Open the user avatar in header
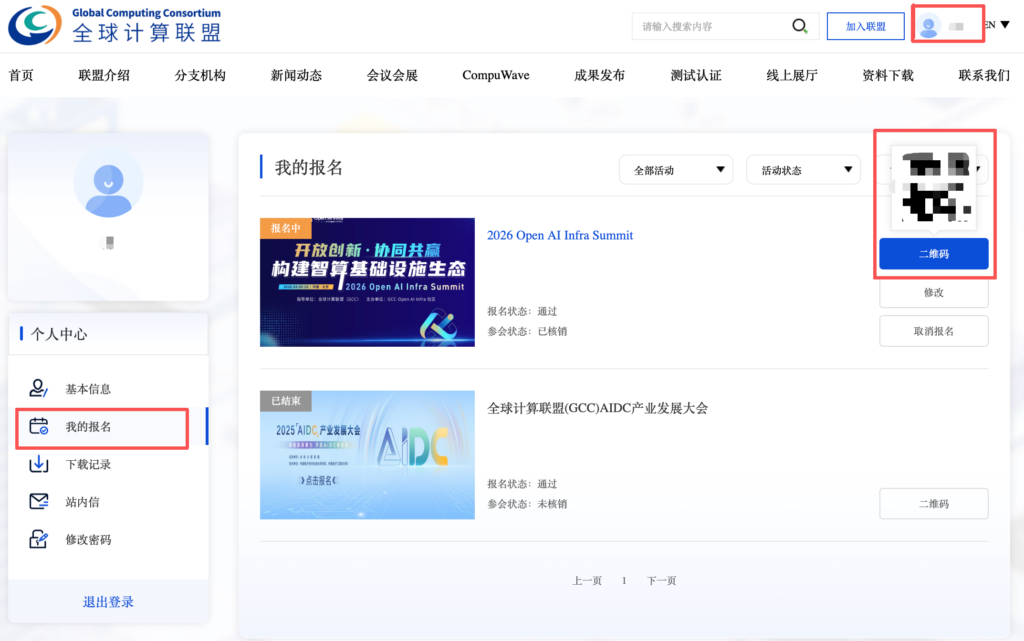The width and height of the screenshot is (1024, 641). 930,27
